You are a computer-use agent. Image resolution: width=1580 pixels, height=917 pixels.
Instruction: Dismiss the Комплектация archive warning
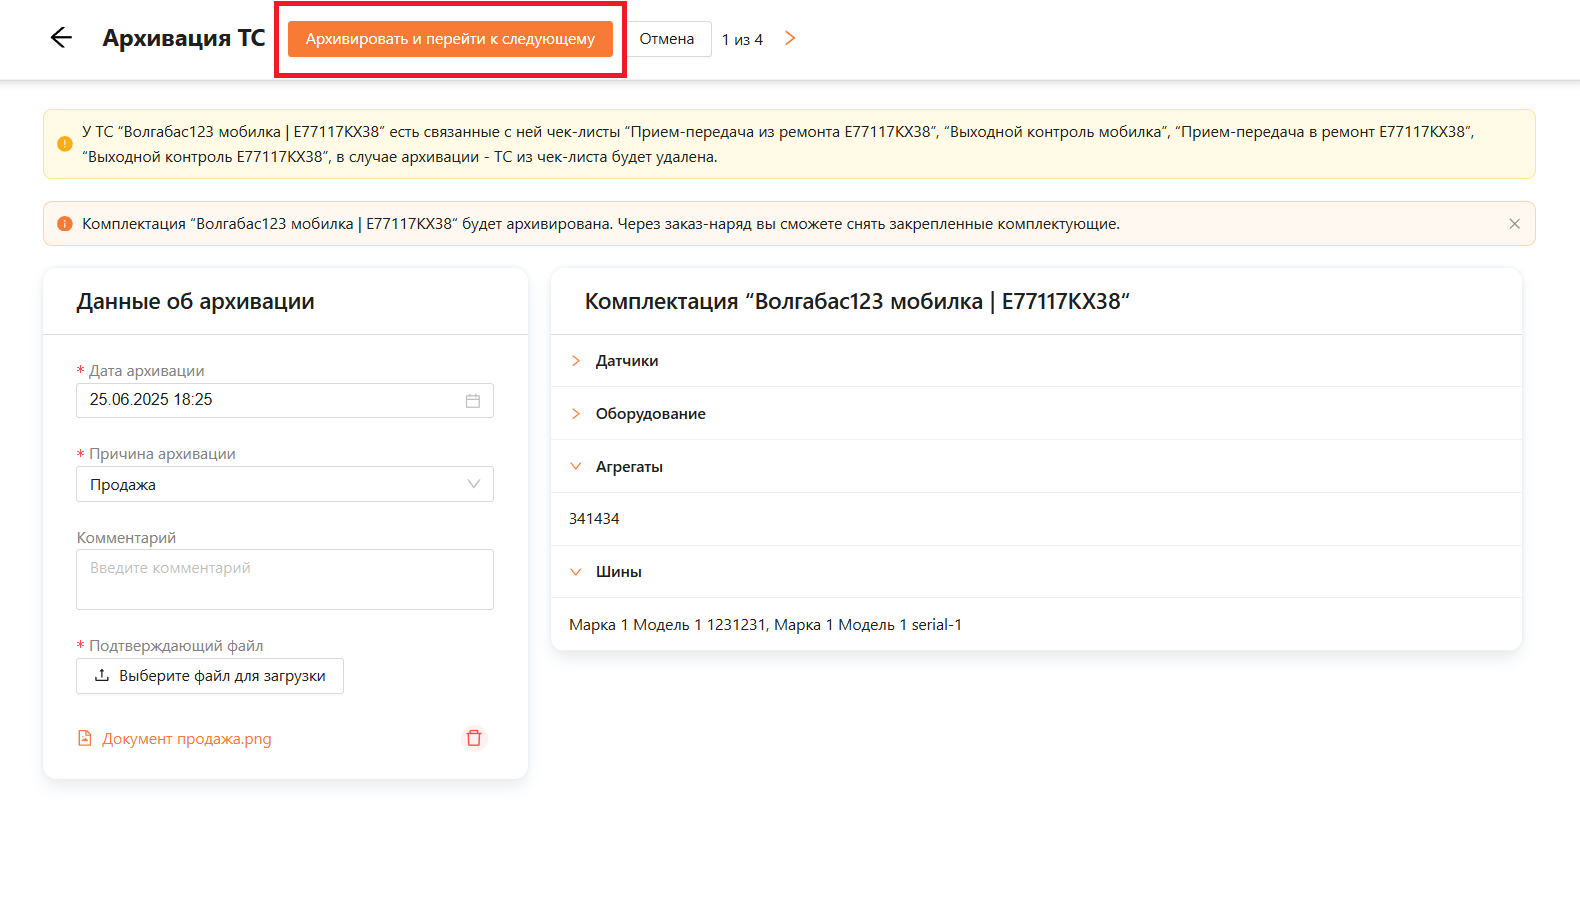1514,224
